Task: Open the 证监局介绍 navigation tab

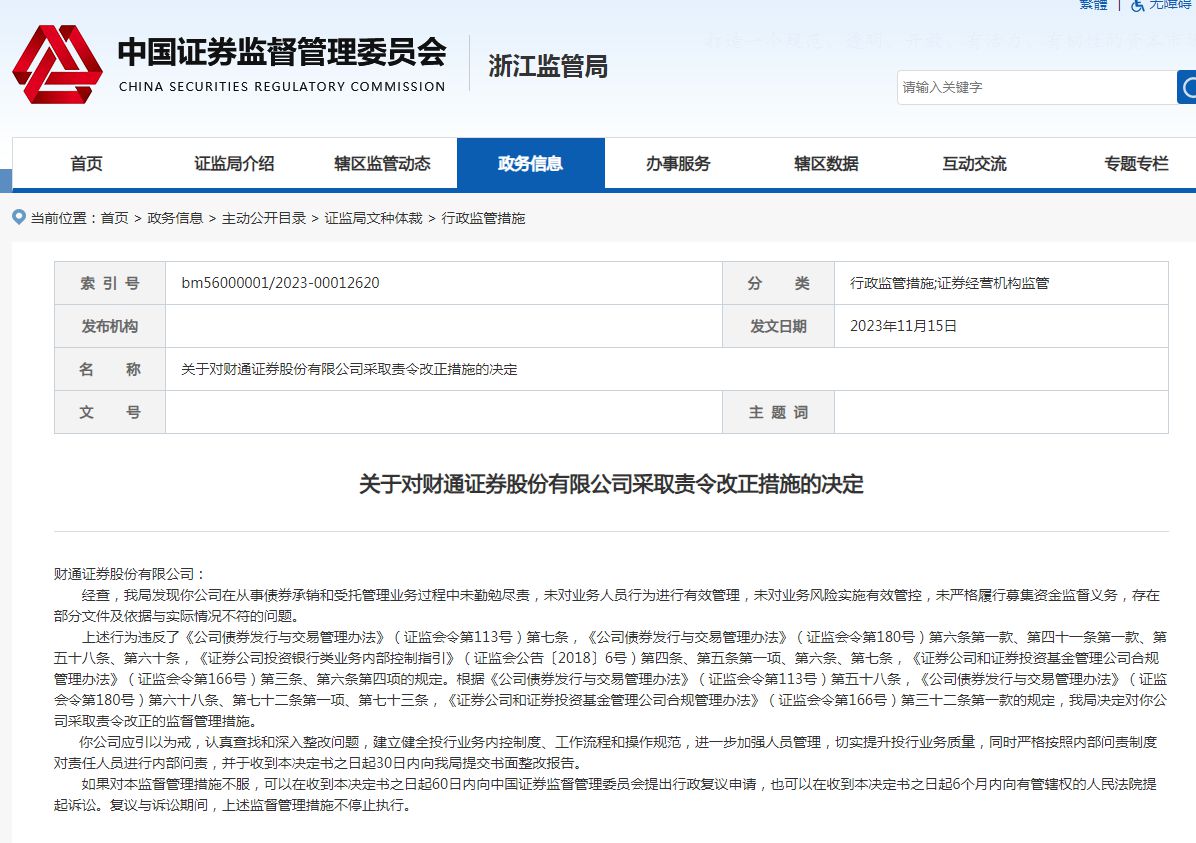Action: click(x=234, y=163)
